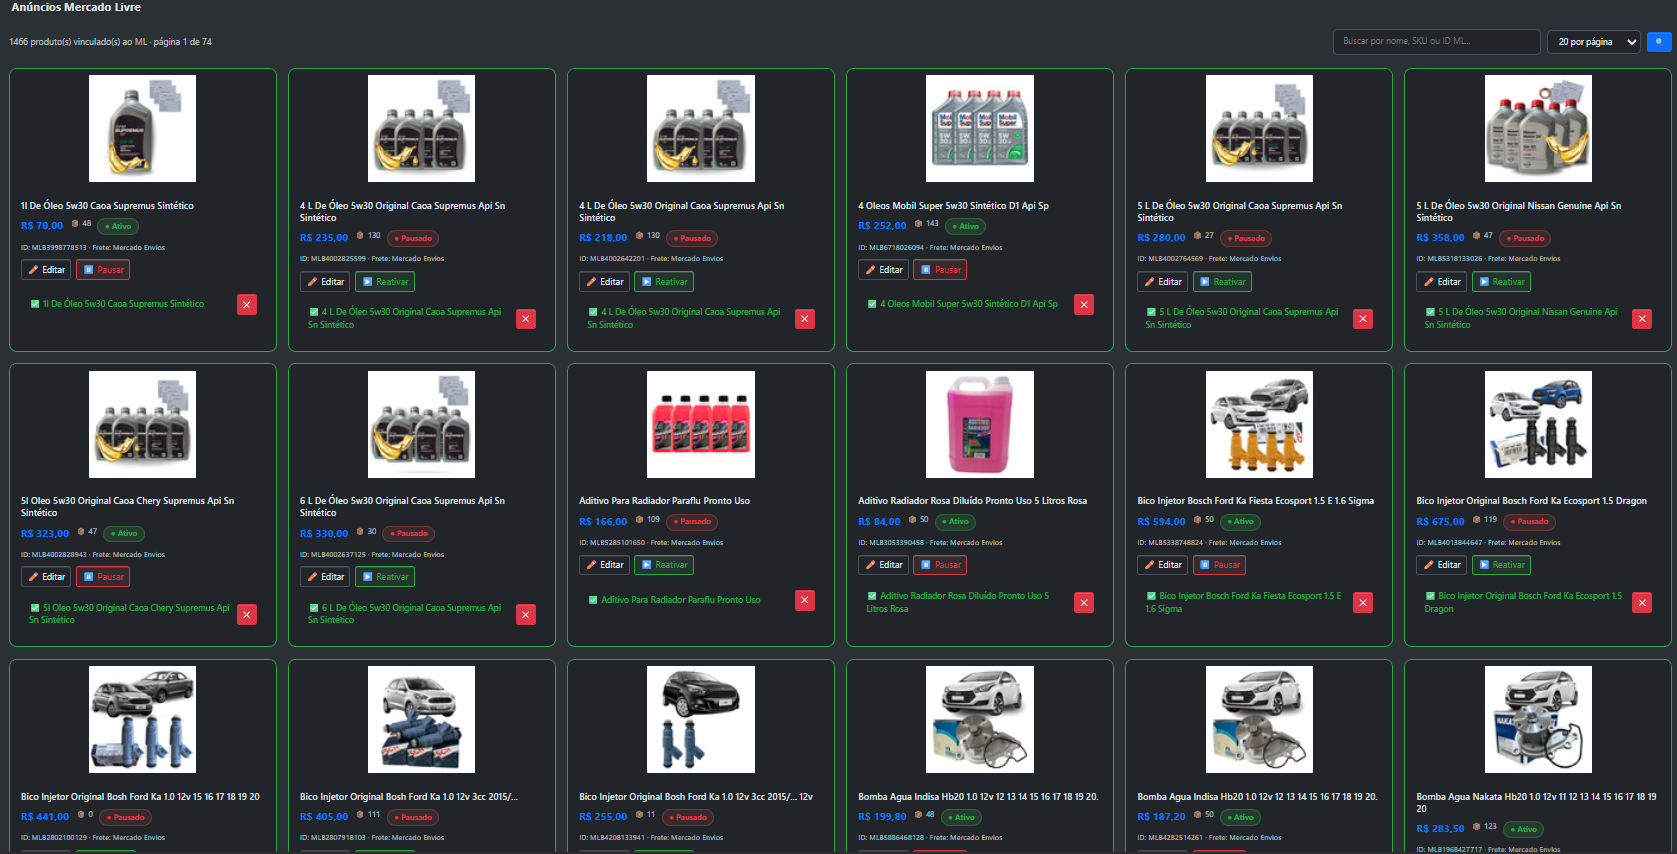Screen dimensions: 1677x854
Task: Reactivate the 6 L De Óleo listing
Action: coord(385,577)
